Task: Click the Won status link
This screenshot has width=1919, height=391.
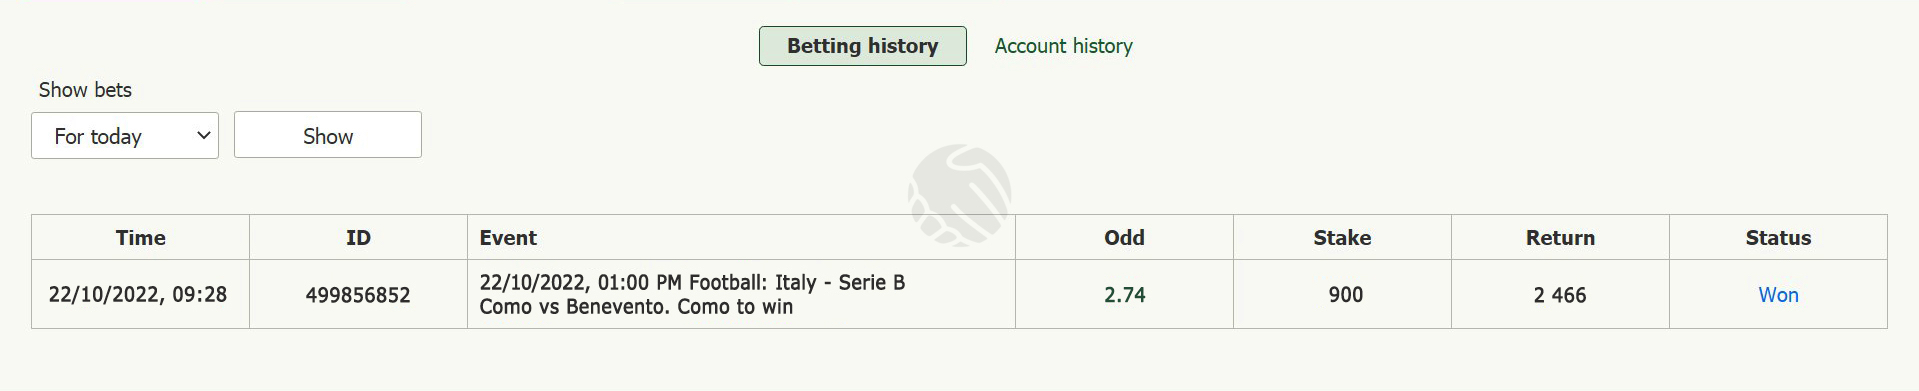Action: tap(1778, 295)
